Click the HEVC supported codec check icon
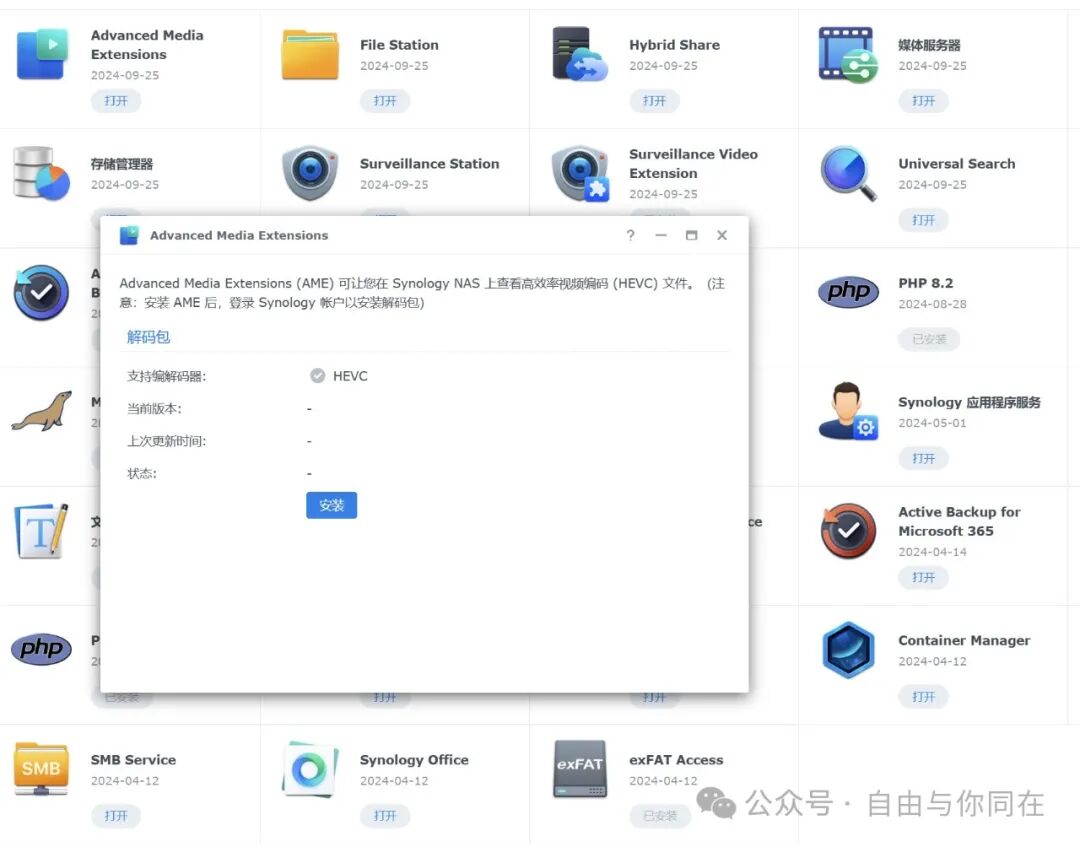 [318, 375]
